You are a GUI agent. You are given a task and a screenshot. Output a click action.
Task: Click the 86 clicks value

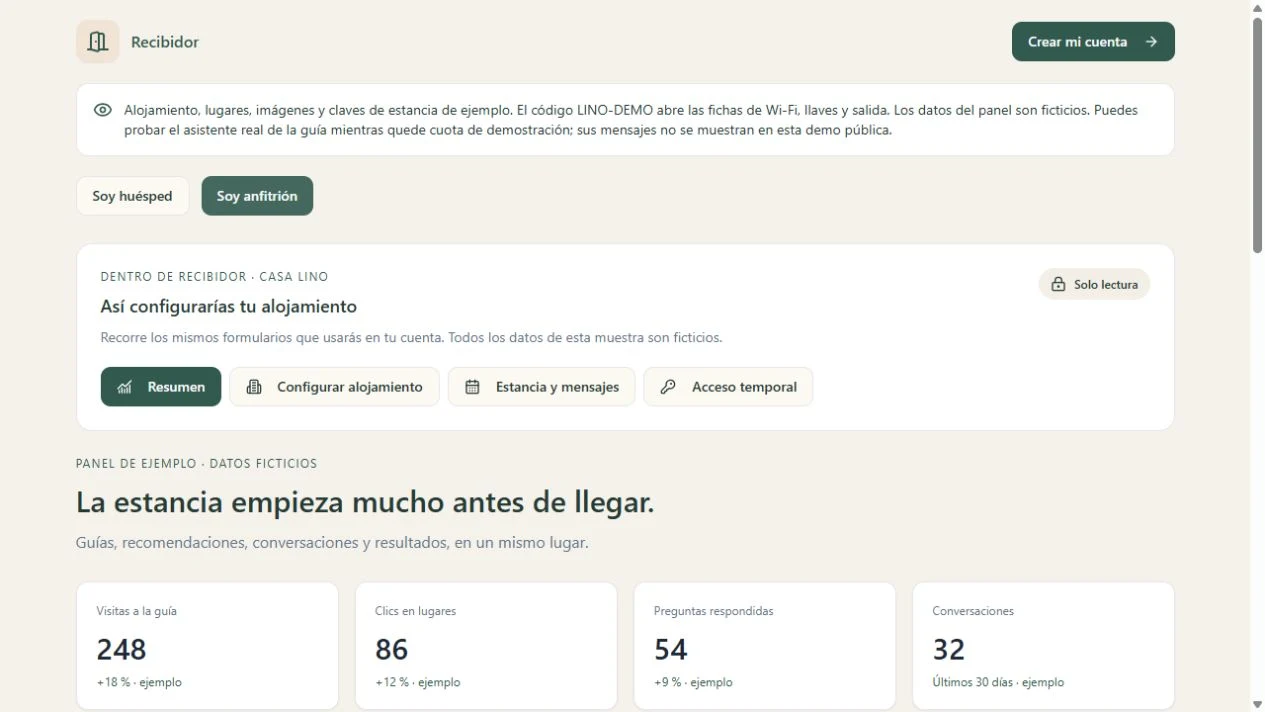392,650
